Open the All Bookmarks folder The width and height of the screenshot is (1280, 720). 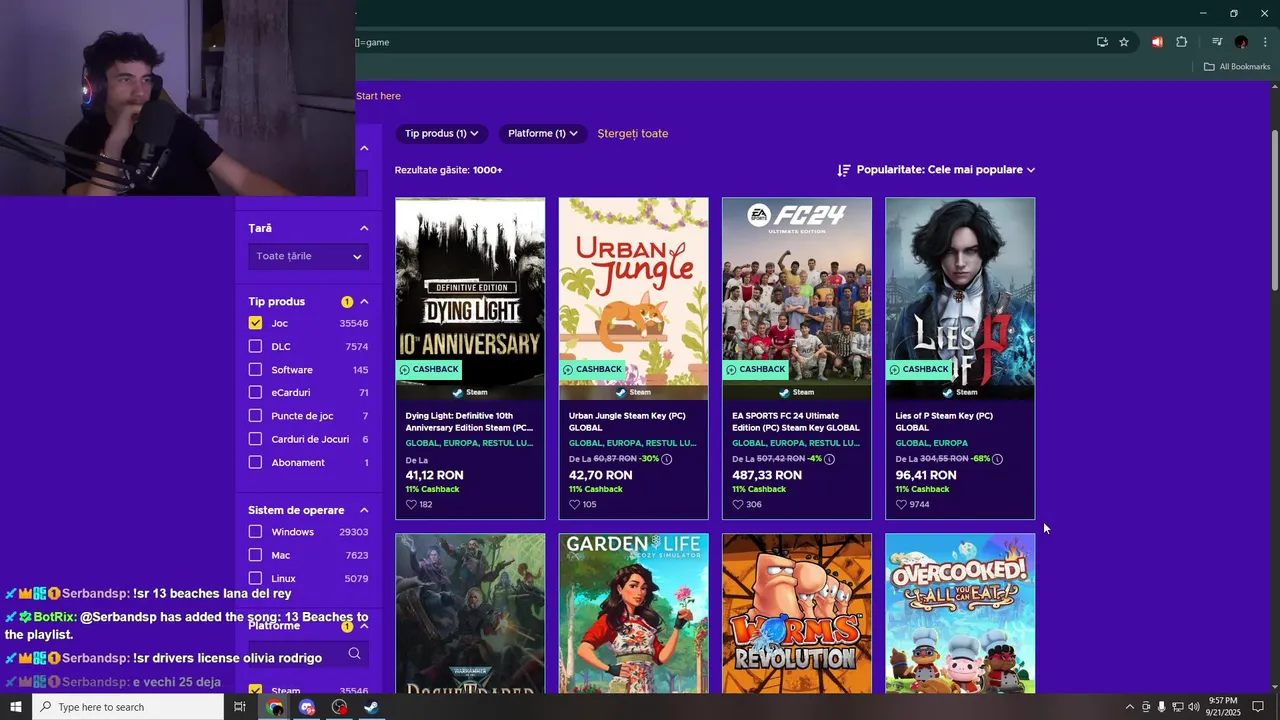[x=1237, y=67]
